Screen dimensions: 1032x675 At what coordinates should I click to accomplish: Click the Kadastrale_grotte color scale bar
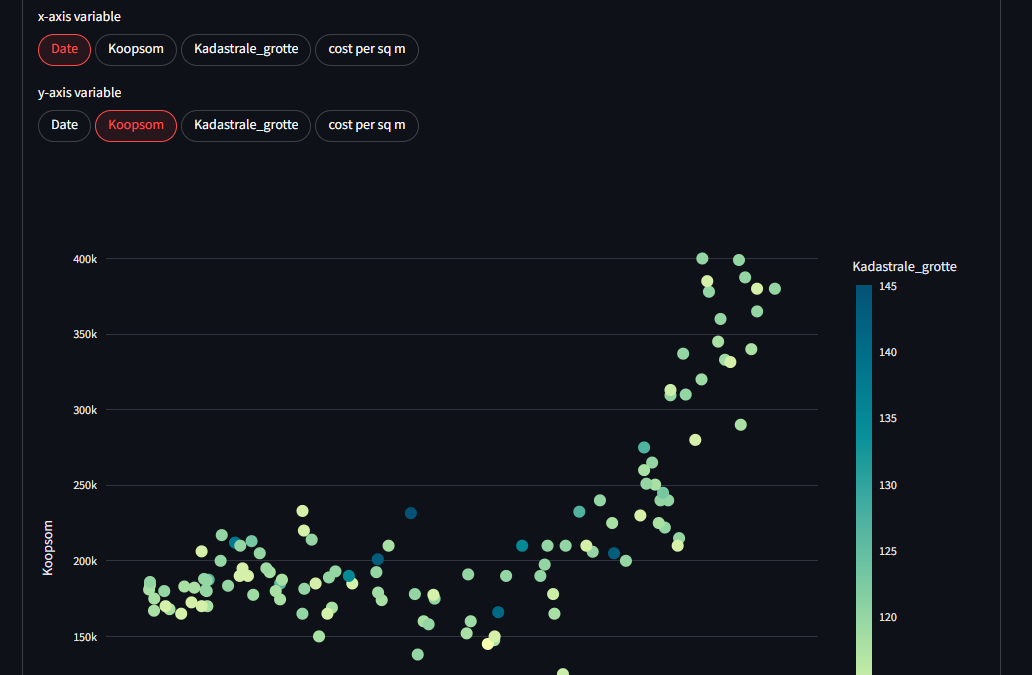863,450
